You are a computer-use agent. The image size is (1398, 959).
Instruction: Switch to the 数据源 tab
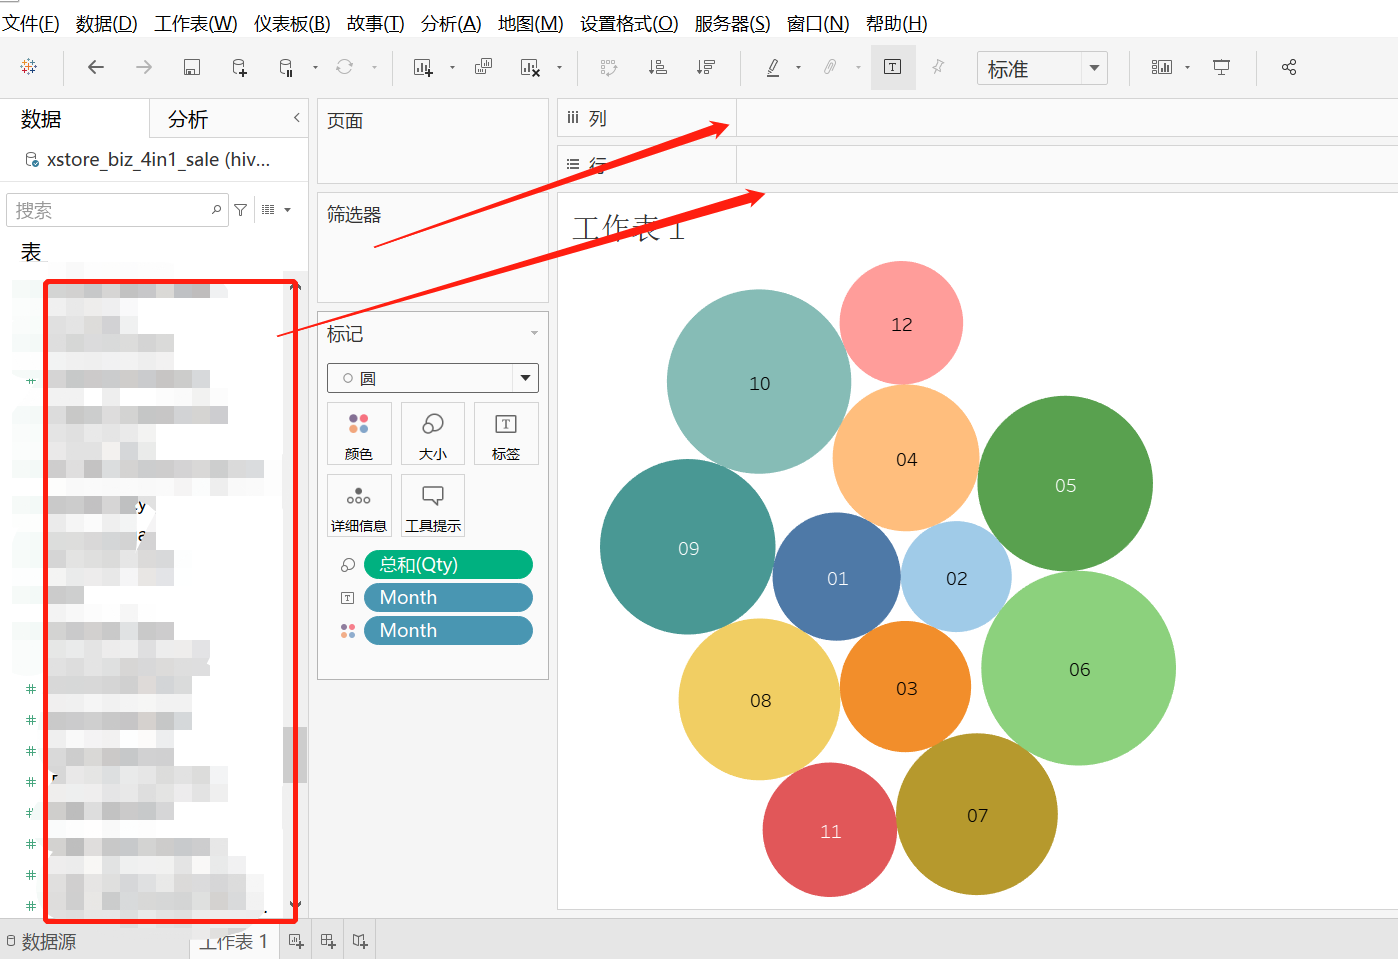(46, 940)
